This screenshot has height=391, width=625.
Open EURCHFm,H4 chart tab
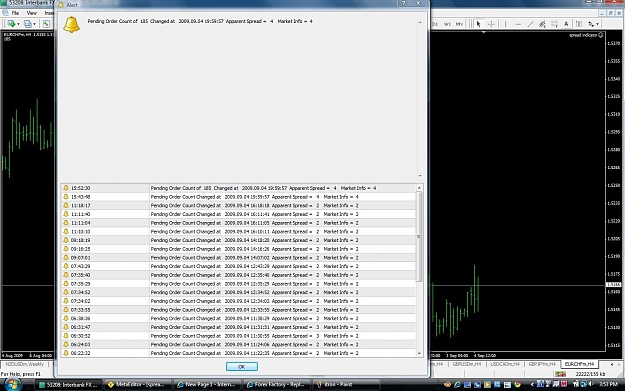coord(579,364)
